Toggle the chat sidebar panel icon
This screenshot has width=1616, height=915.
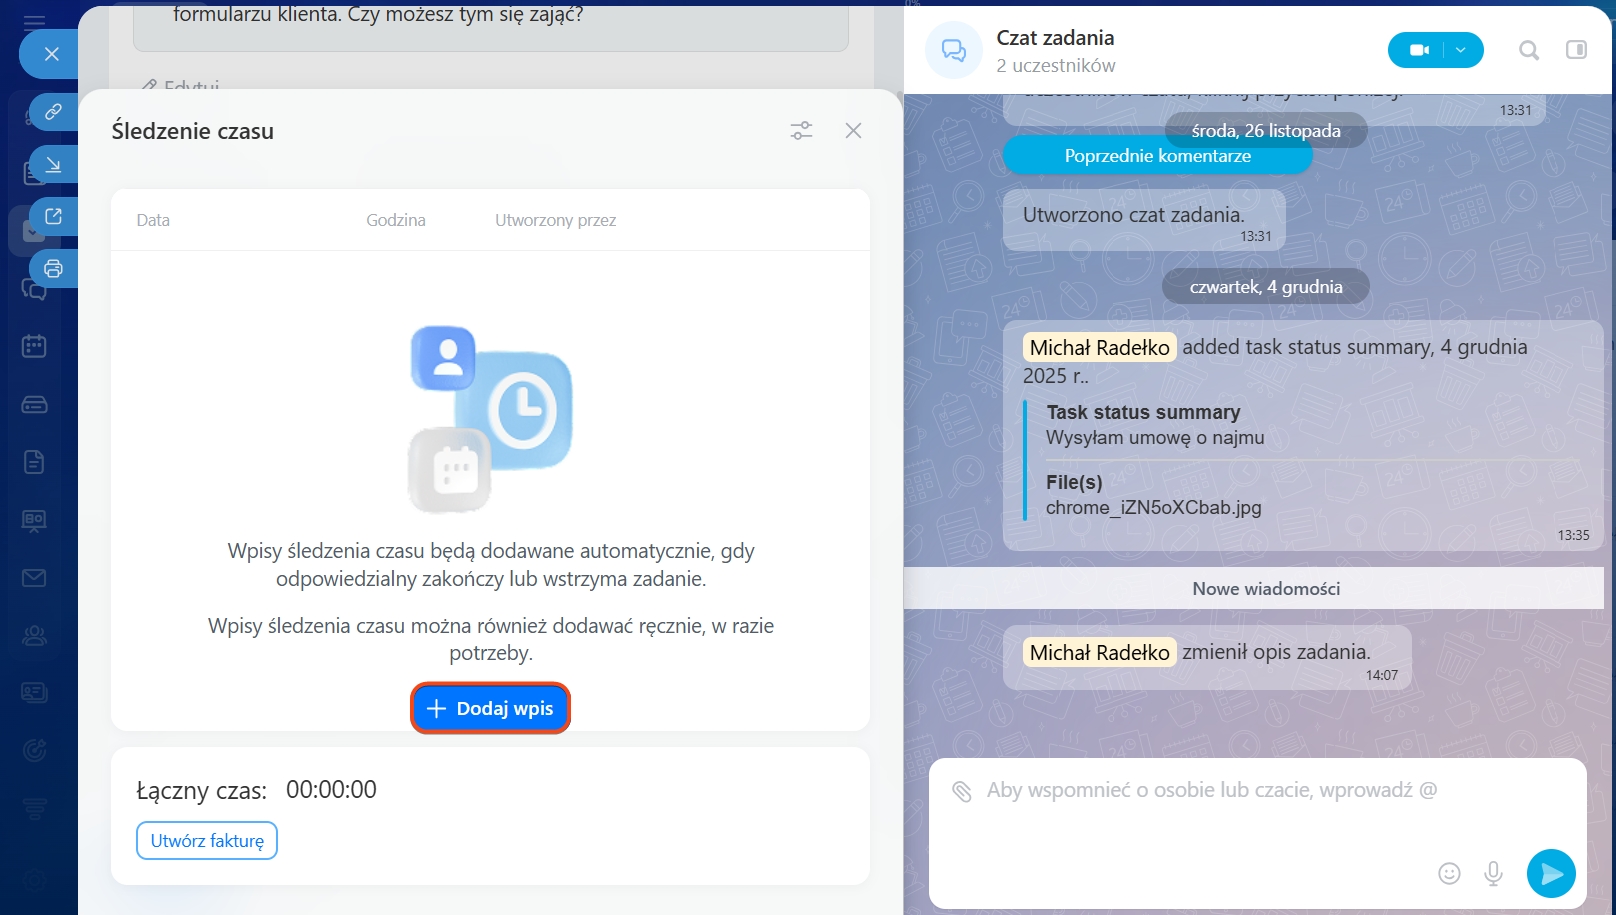(1576, 50)
